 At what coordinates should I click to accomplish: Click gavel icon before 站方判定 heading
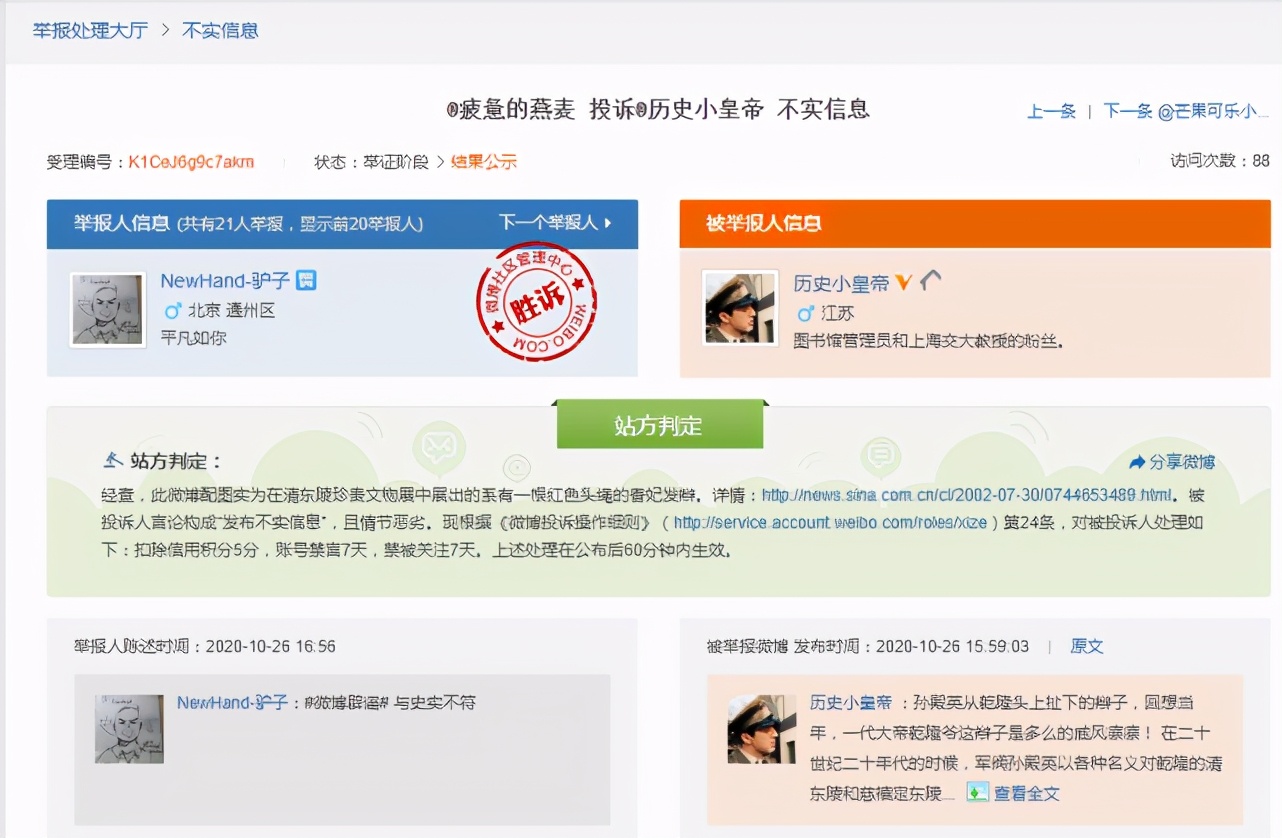pos(114,461)
